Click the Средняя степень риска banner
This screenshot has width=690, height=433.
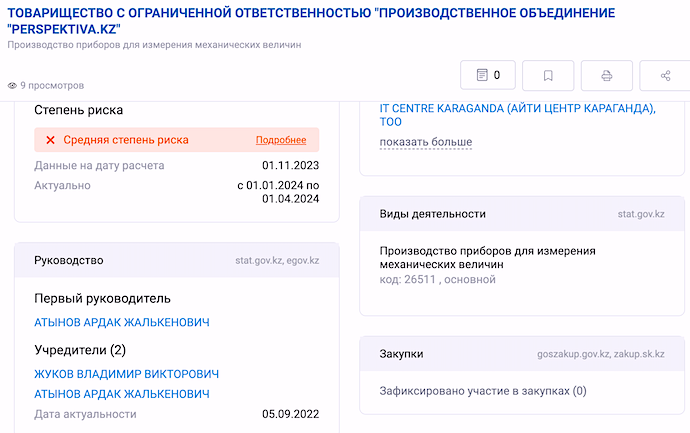176,140
